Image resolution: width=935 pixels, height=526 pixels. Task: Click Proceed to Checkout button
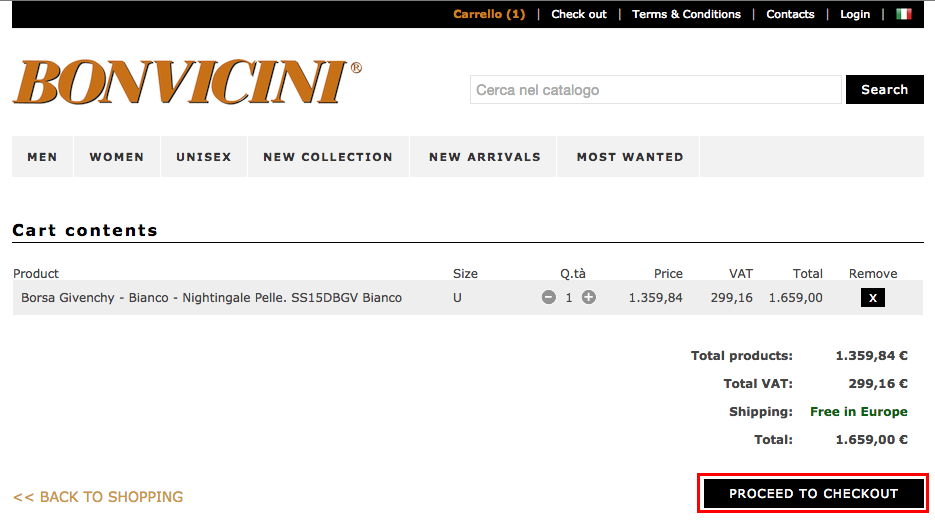813,493
